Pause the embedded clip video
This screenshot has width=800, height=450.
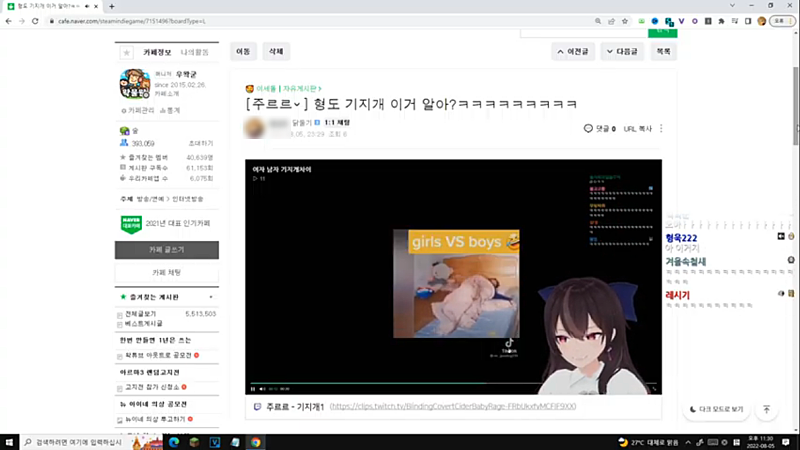[x=253, y=389]
